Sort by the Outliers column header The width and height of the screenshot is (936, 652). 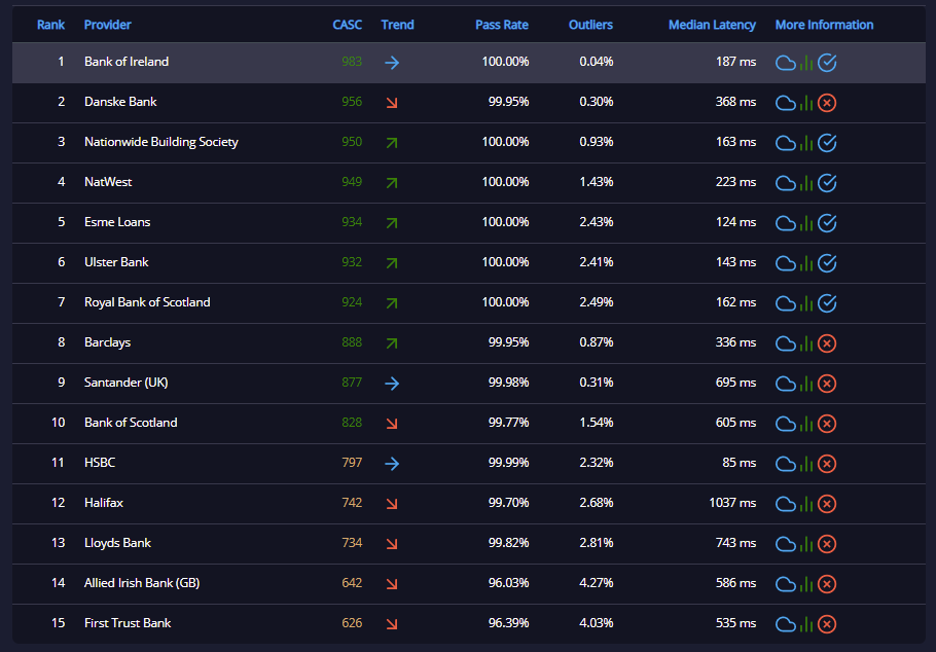click(591, 24)
